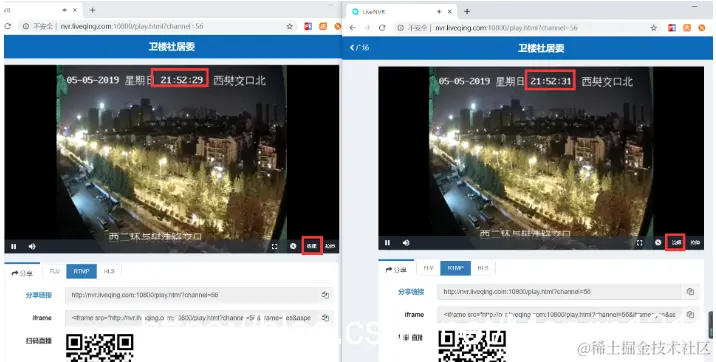Viewport: 716px width, 362px height.
Task: Bookmark the page with the right window's star
Action: coord(654,28)
